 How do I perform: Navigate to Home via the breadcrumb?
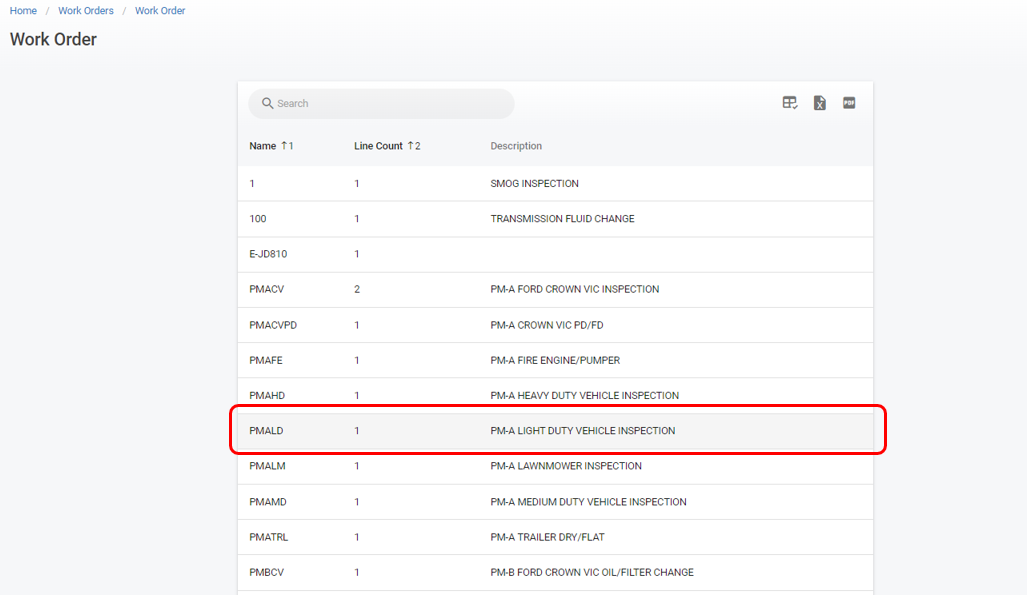[x=22, y=10]
